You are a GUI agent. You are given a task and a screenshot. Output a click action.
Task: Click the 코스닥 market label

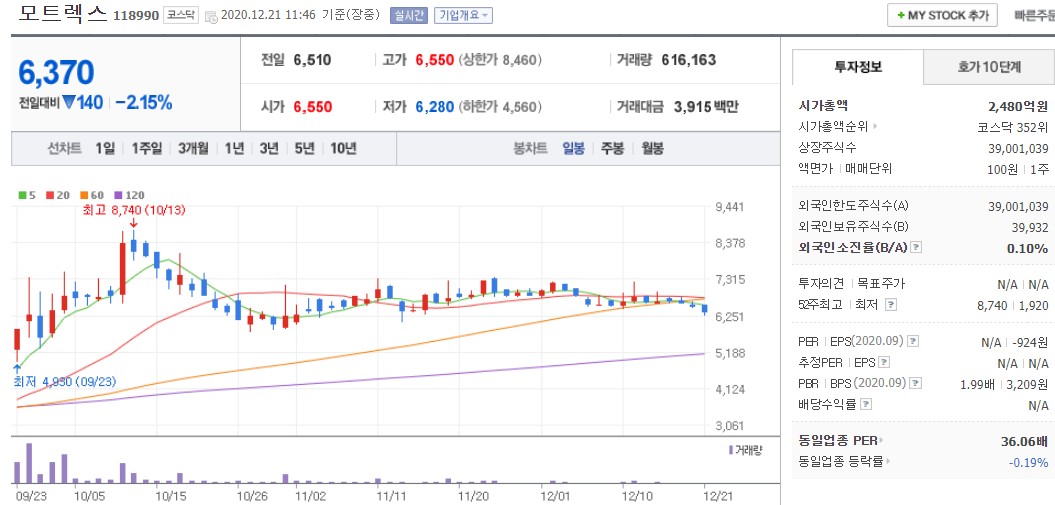[182, 15]
